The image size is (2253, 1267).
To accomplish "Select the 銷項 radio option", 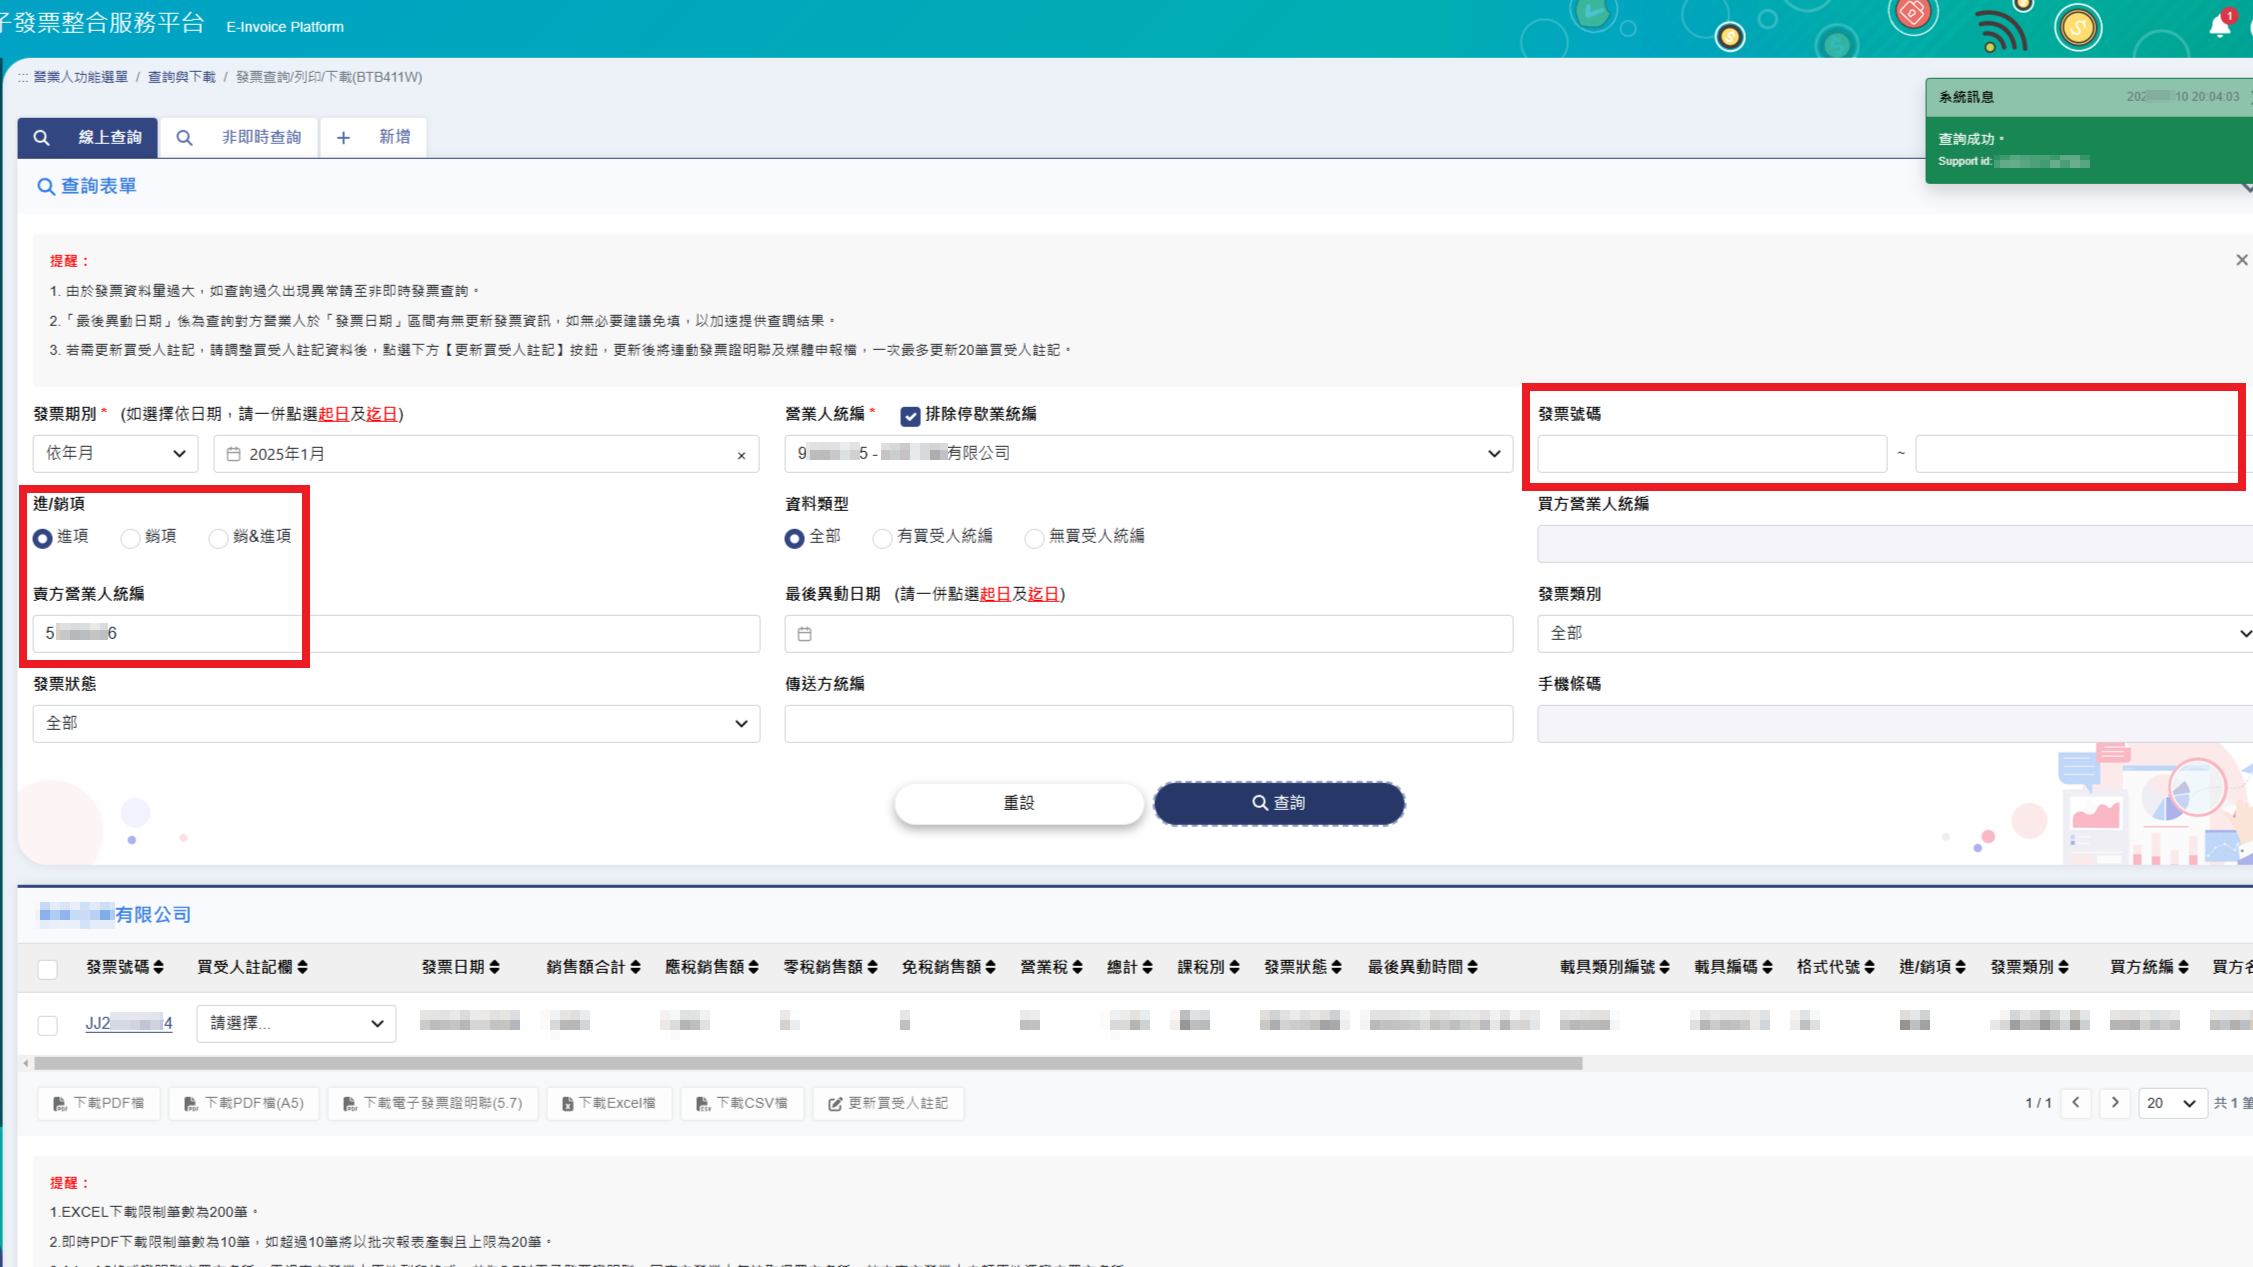I will [130, 539].
